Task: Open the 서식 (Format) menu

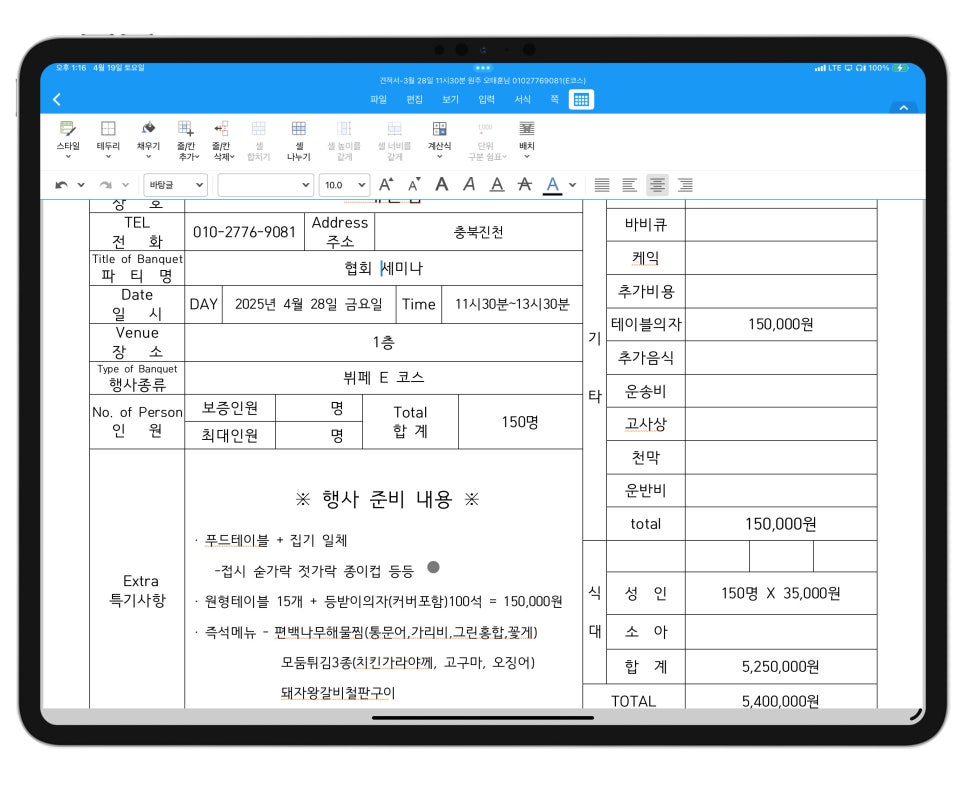Action: [x=522, y=99]
